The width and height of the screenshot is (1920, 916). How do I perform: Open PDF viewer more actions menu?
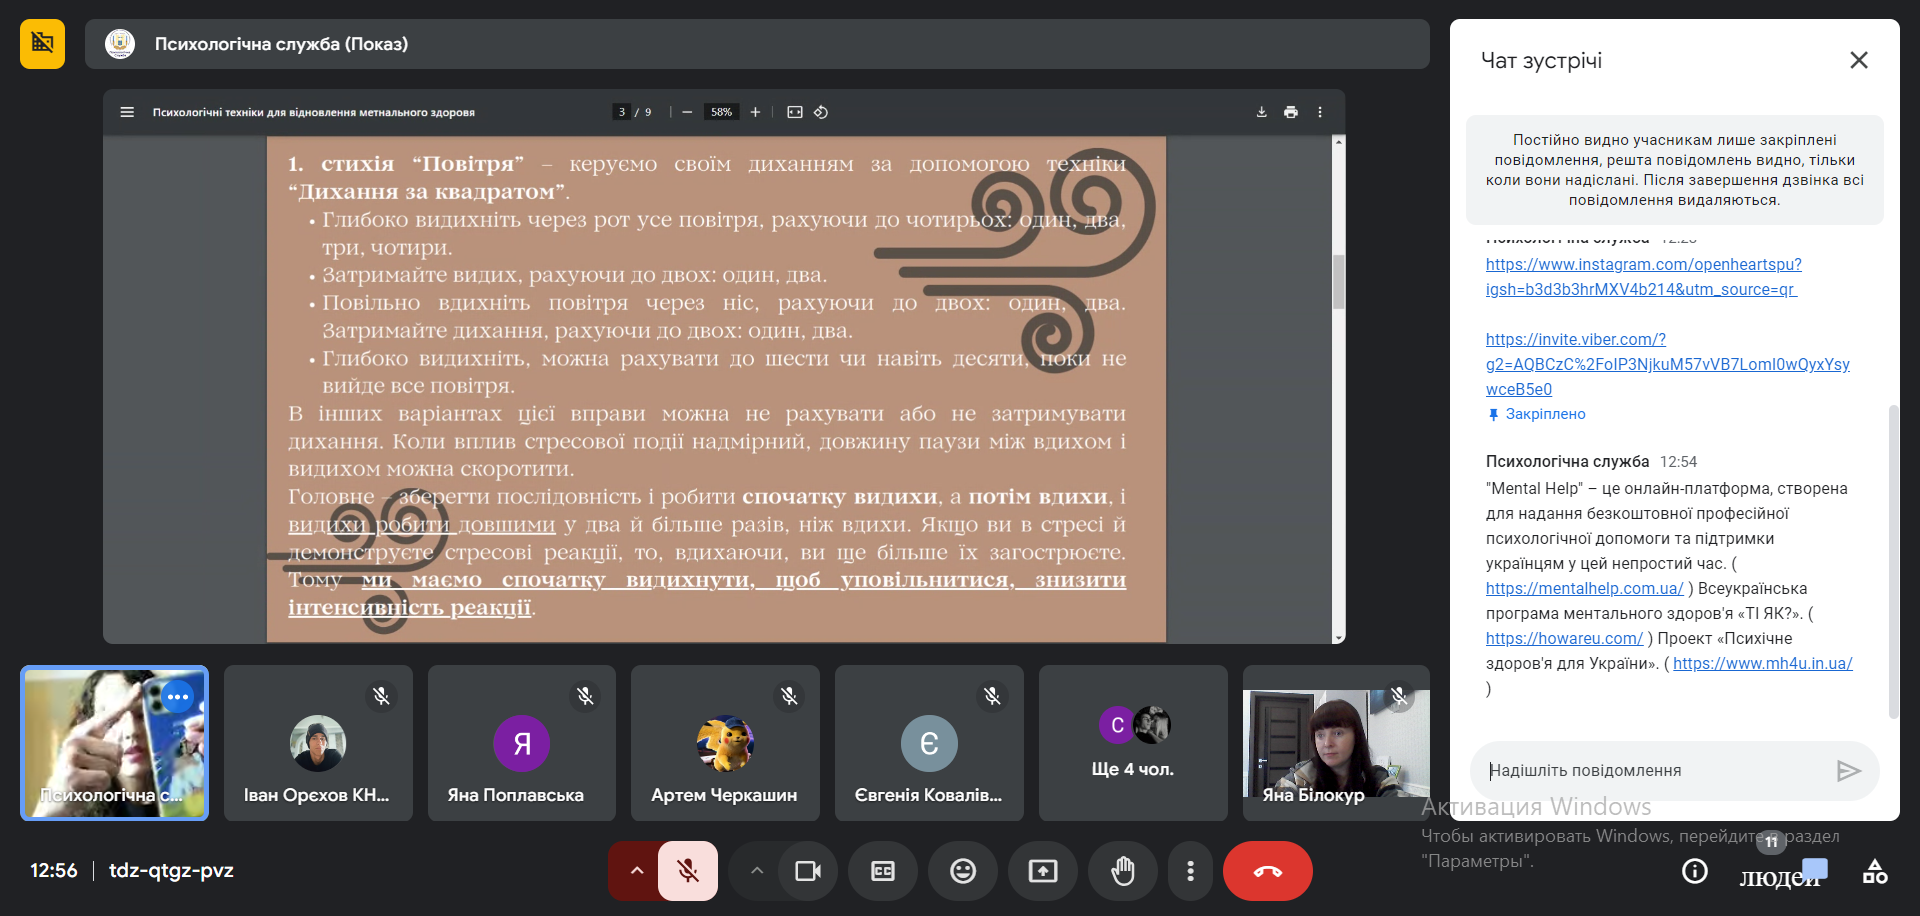pyautogui.click(x=1320, y=112)
